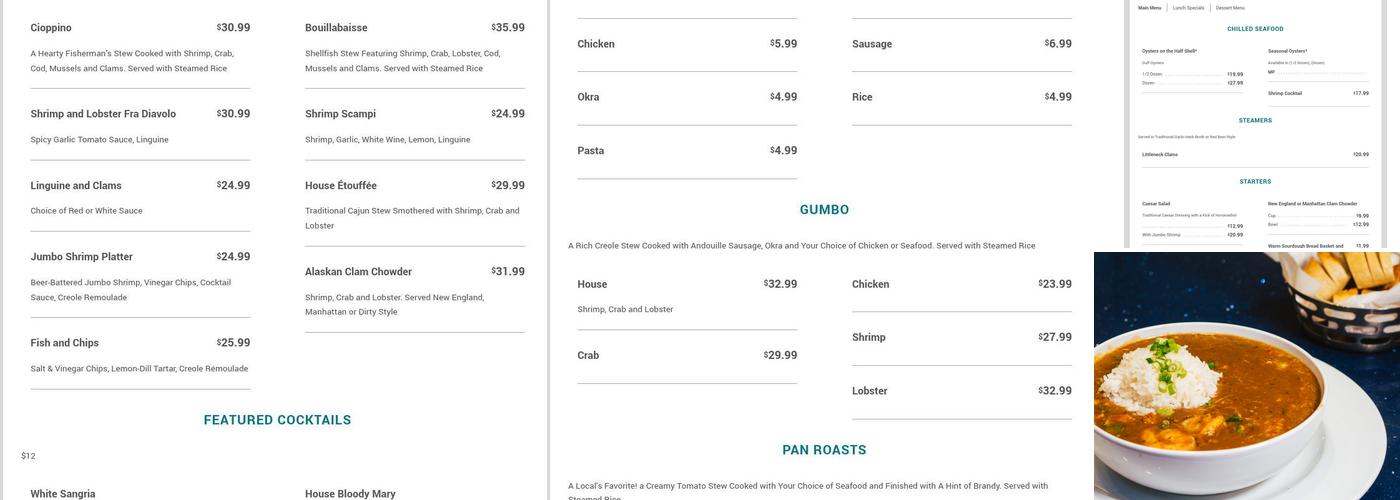
Task: Open the Main Menu tab
Action: pos(1150,8)
